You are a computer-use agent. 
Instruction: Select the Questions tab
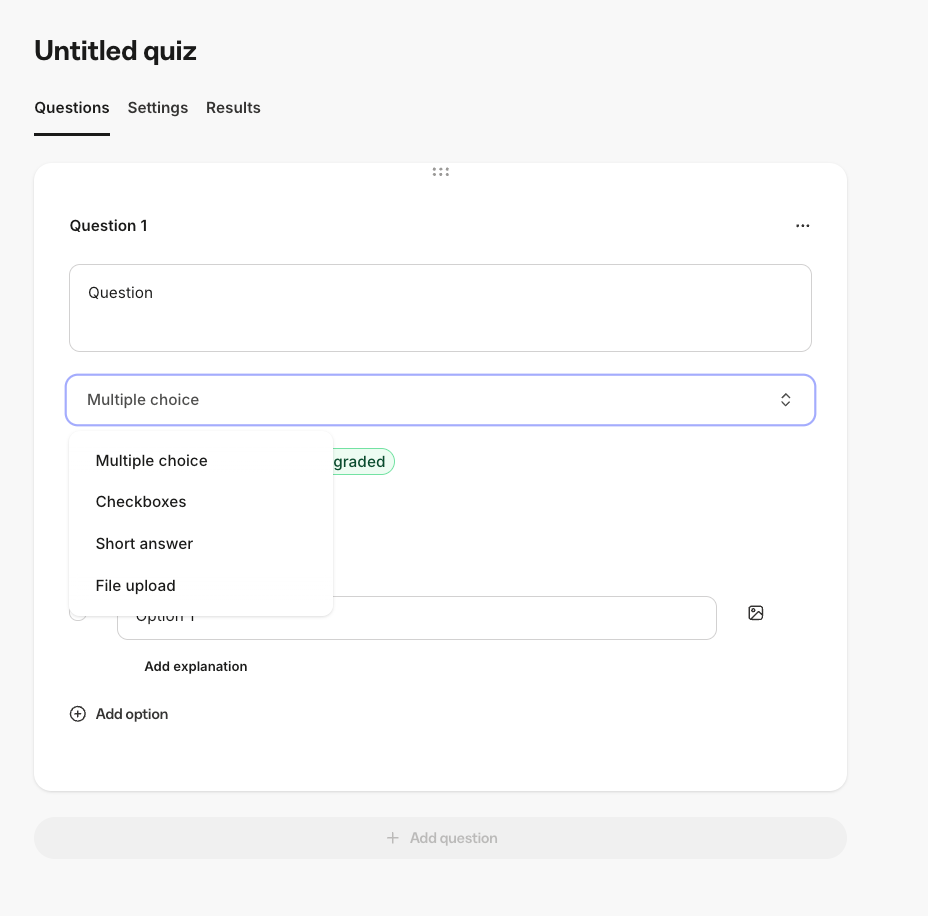tap(72, 108)
